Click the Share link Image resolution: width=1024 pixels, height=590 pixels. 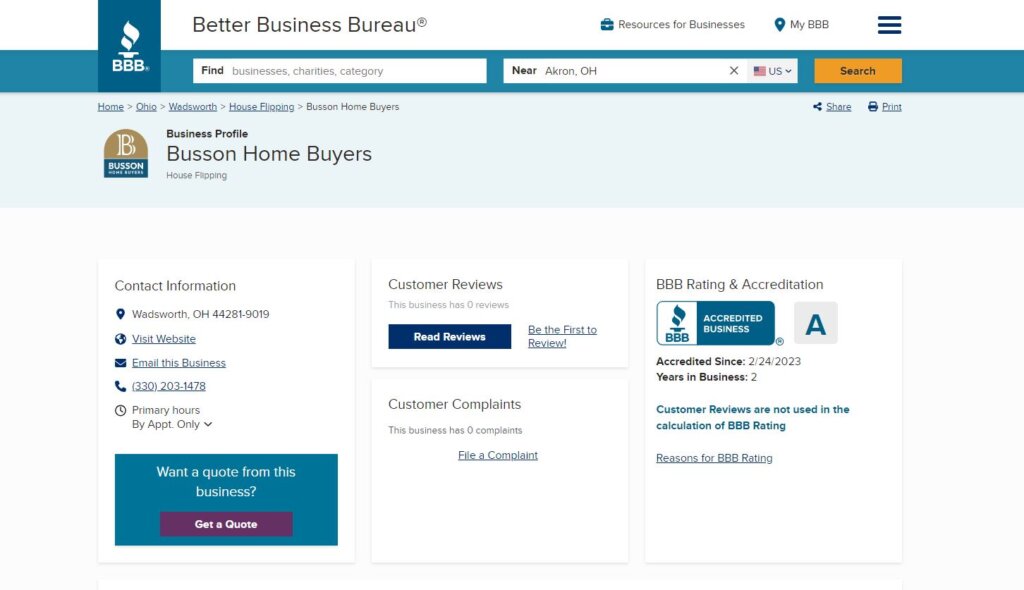coord(839,107)
